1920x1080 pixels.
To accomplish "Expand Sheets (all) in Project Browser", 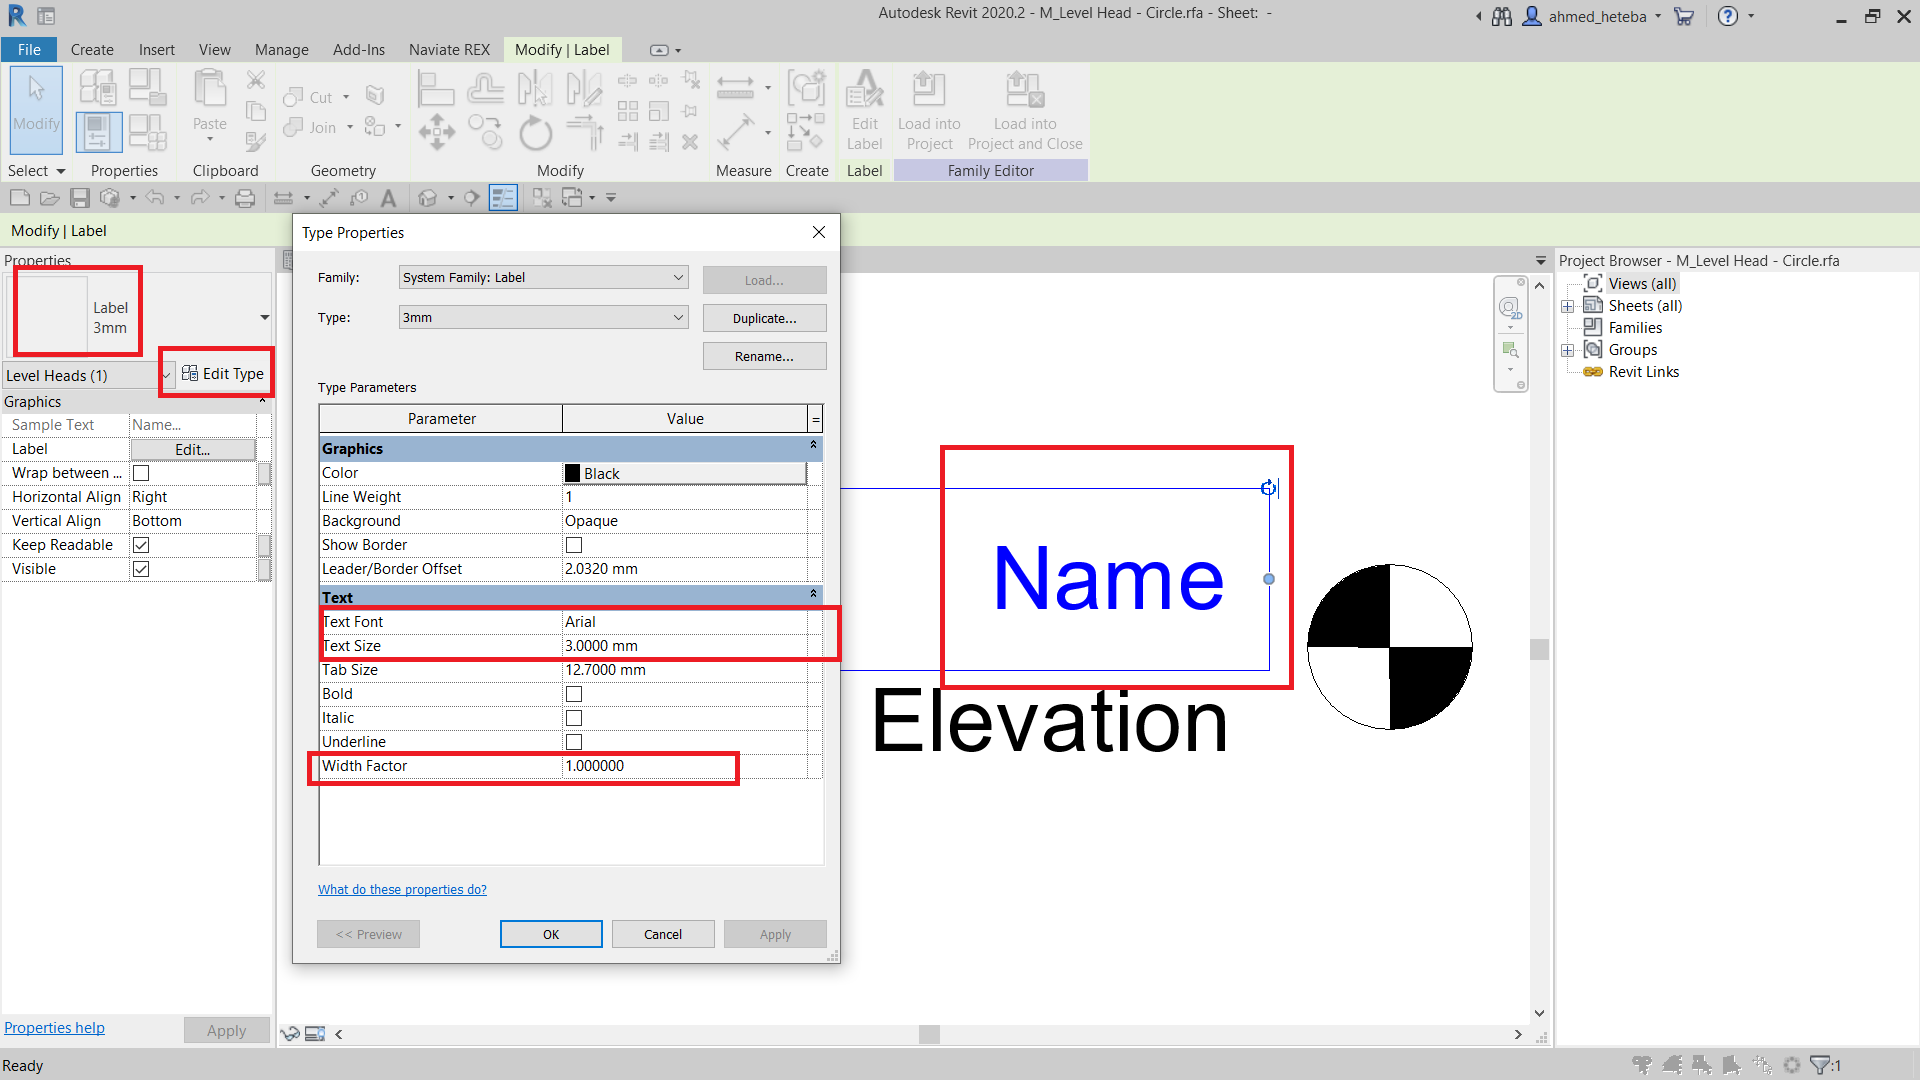I will (1567, 305).
